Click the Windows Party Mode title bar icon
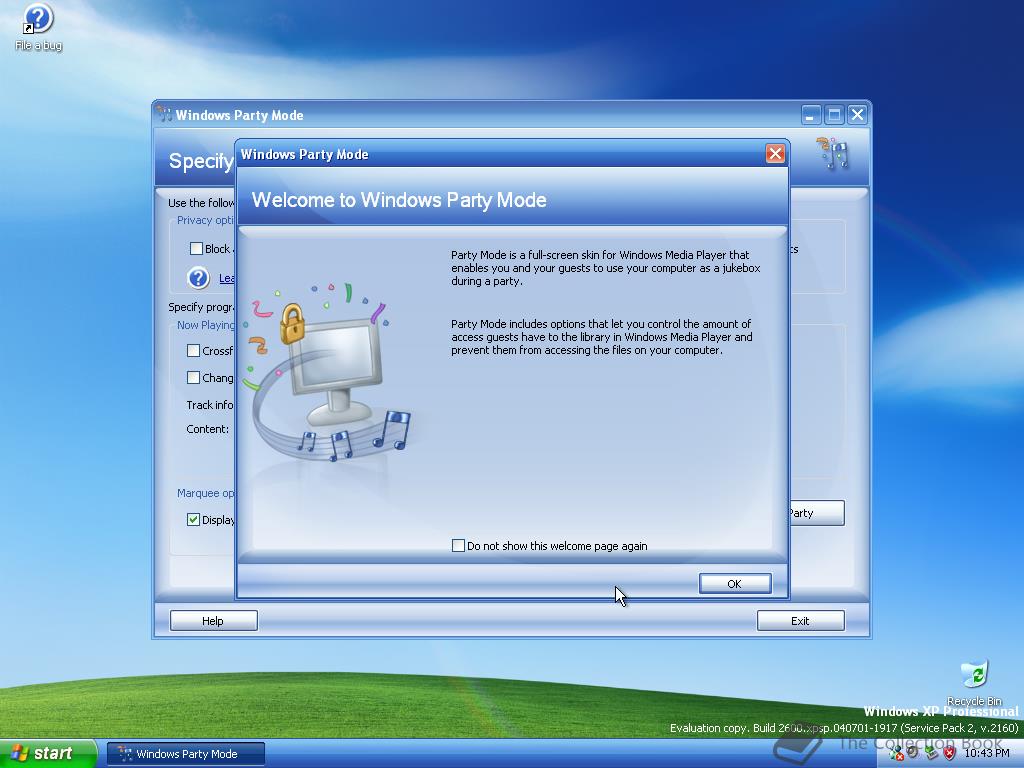This screenshot has height=768, width=1024. click(x=163, y=115)
